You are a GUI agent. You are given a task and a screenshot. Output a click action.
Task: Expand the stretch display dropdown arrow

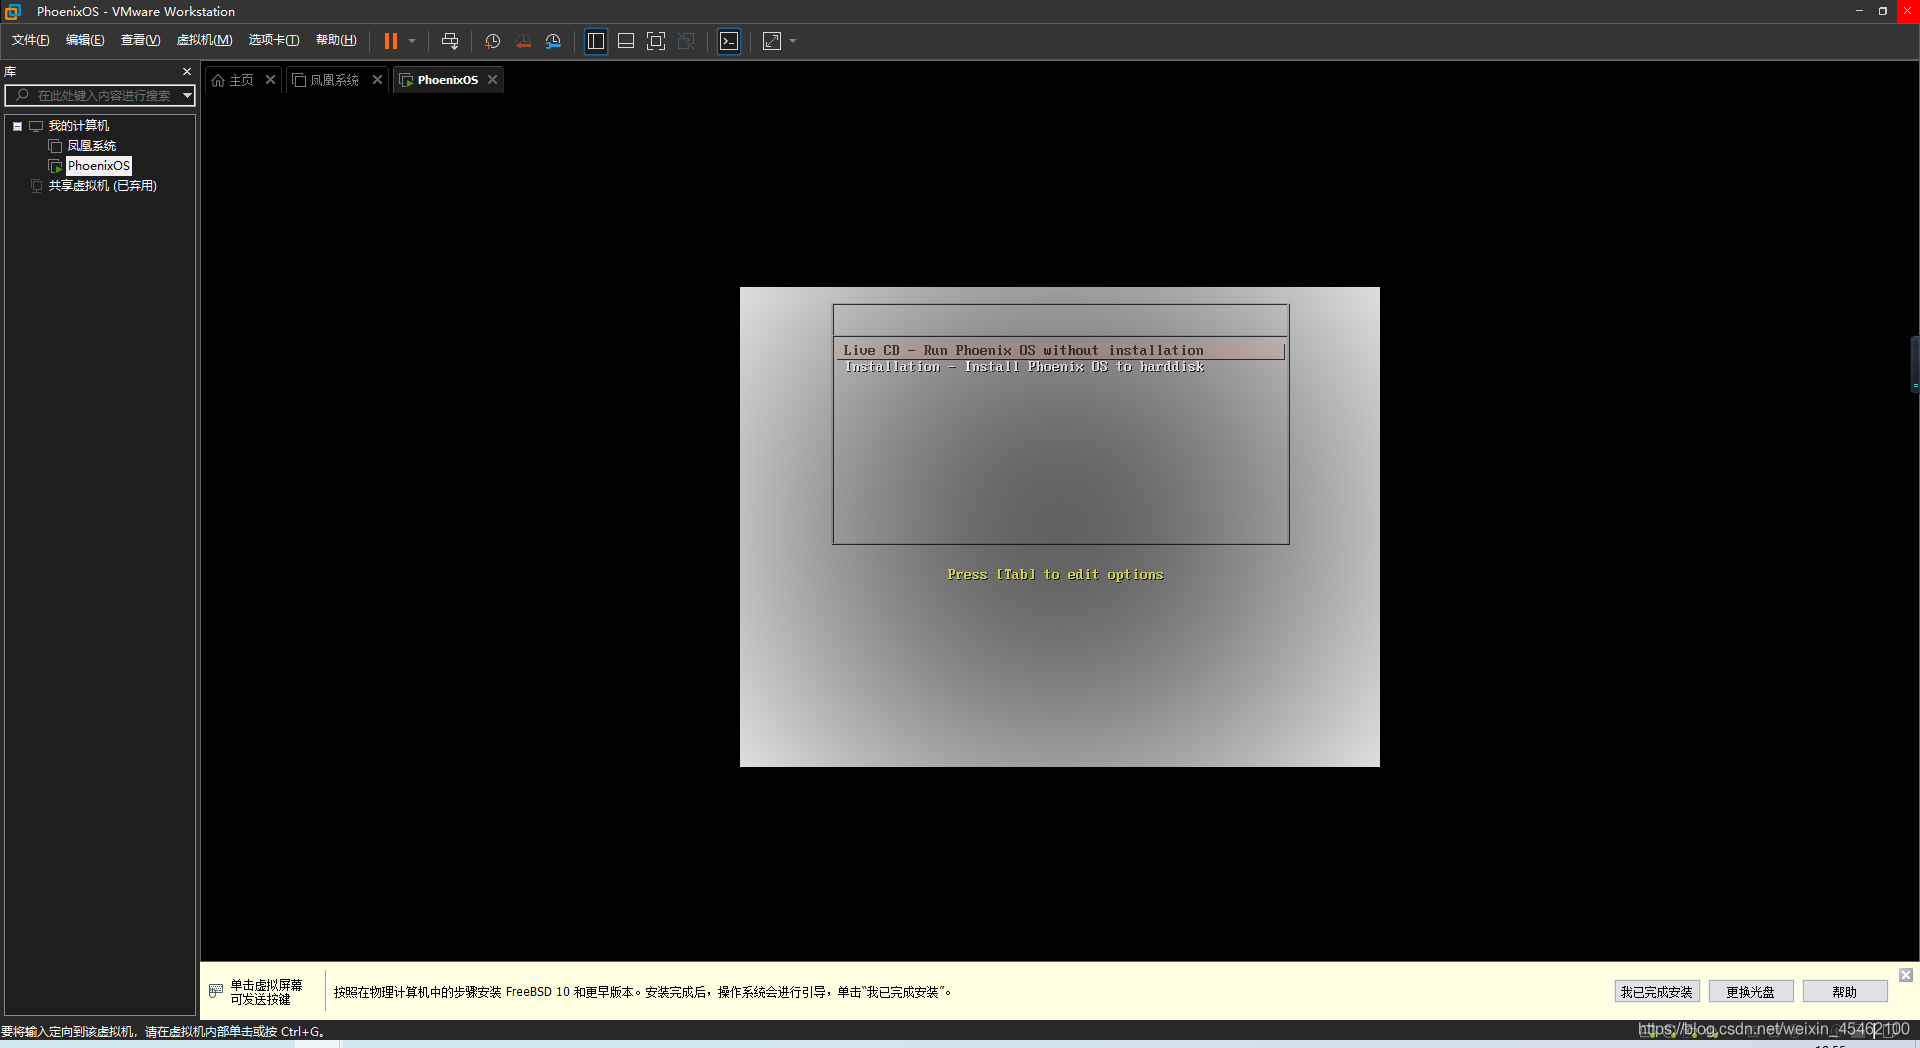(793, 41)
